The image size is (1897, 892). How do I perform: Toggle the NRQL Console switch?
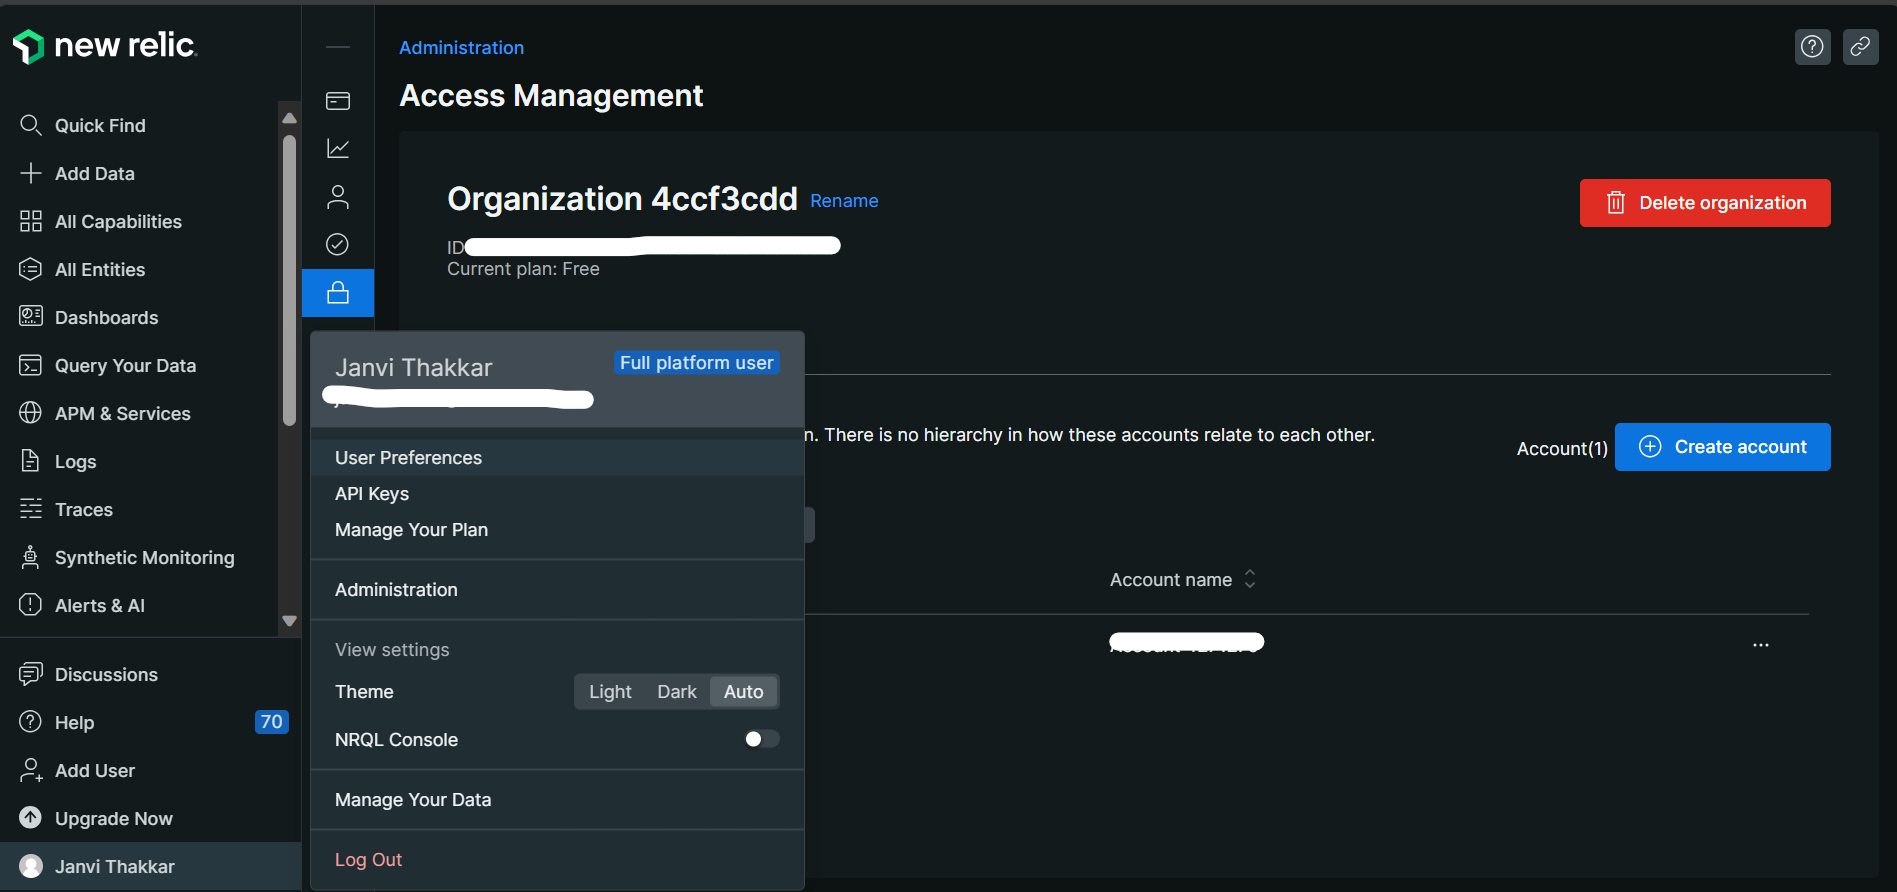pos(761,739)
